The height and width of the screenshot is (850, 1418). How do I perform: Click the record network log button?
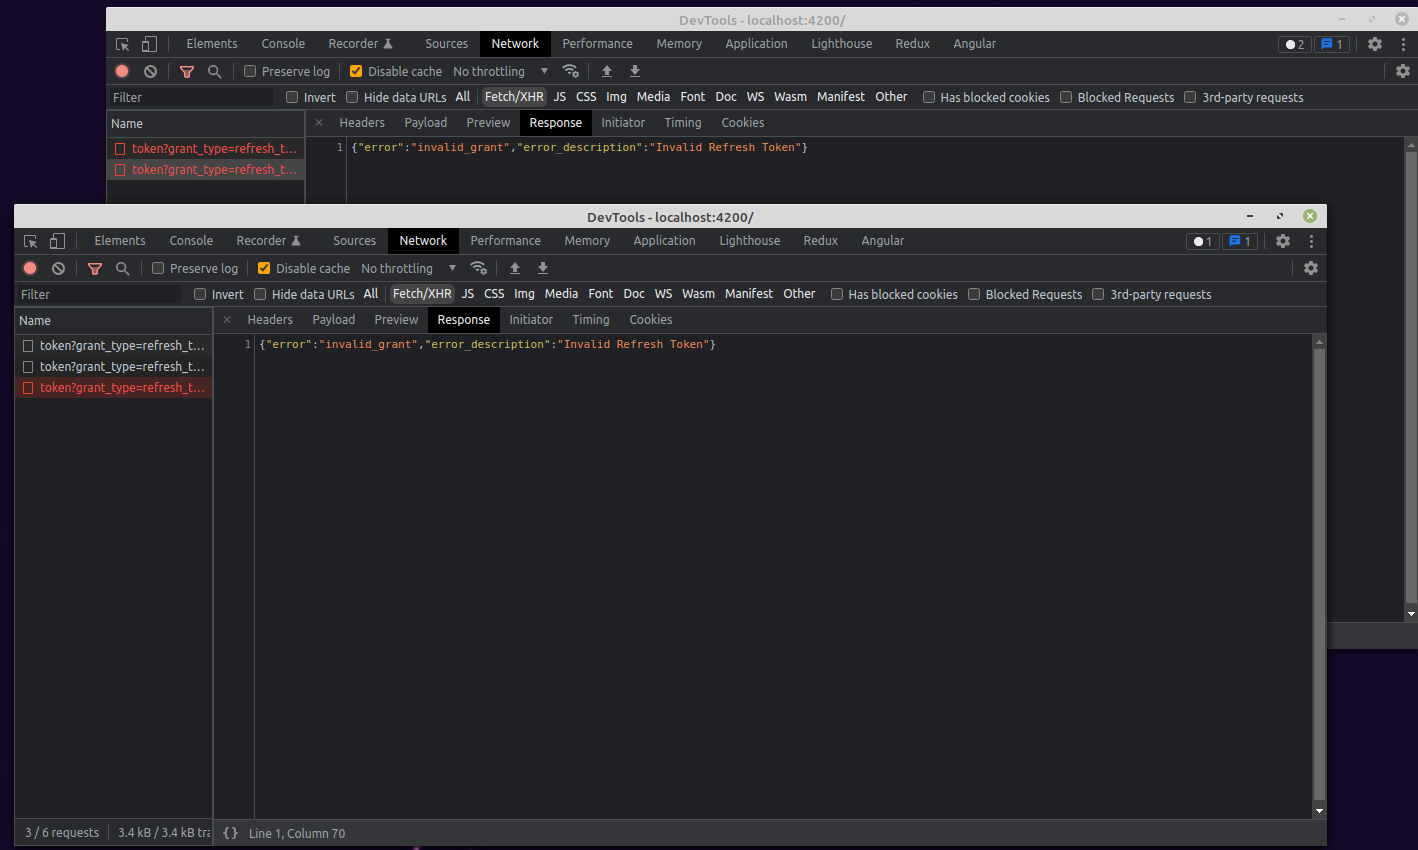(x=28, y=268)
